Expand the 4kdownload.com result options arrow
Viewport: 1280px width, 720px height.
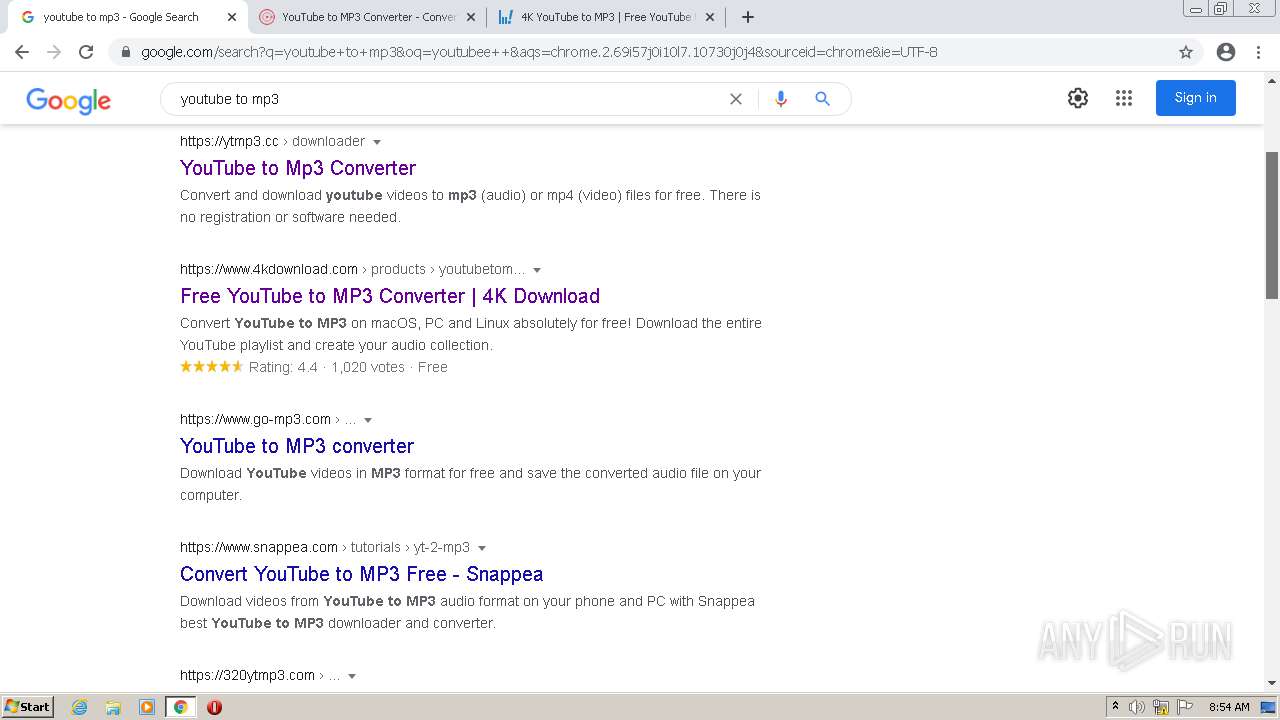pos(537,270)
